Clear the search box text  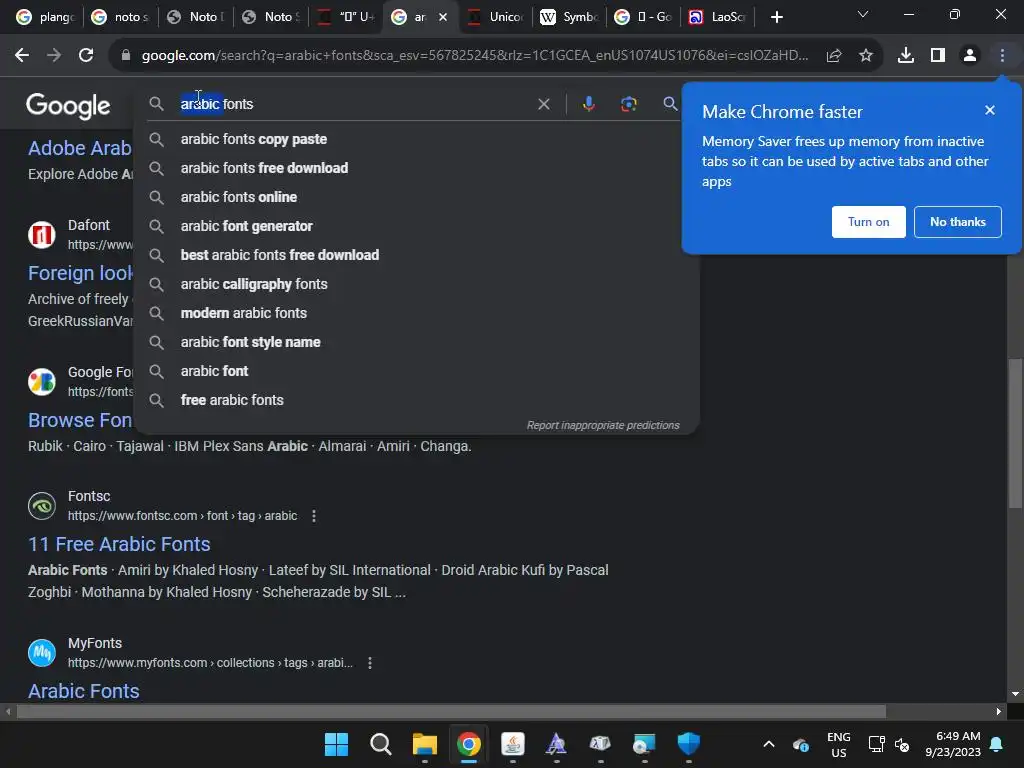[543, 104]
